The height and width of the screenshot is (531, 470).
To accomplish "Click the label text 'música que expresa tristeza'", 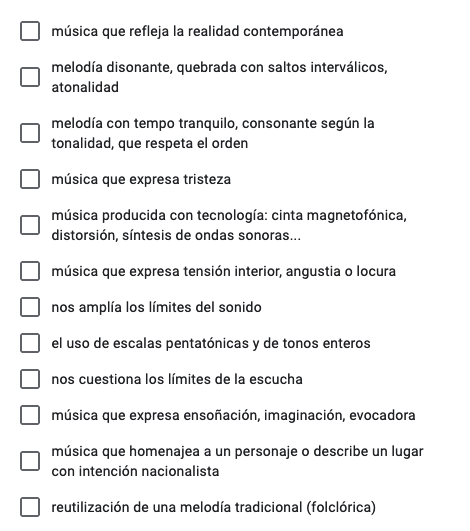I will pos(141,179).
